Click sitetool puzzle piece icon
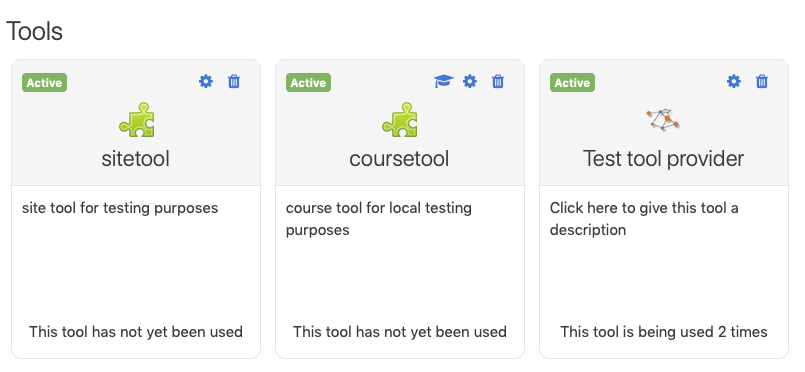 [137, 120]
